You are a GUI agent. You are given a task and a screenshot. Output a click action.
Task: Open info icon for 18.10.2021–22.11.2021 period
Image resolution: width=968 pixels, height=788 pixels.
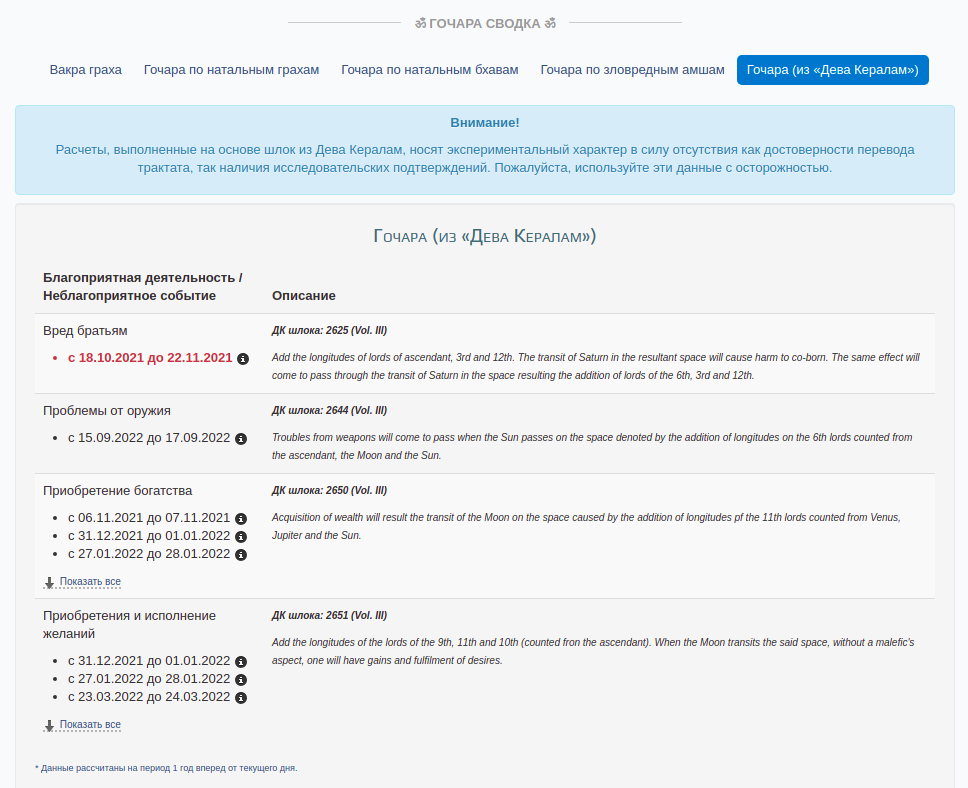pos(243,359)
